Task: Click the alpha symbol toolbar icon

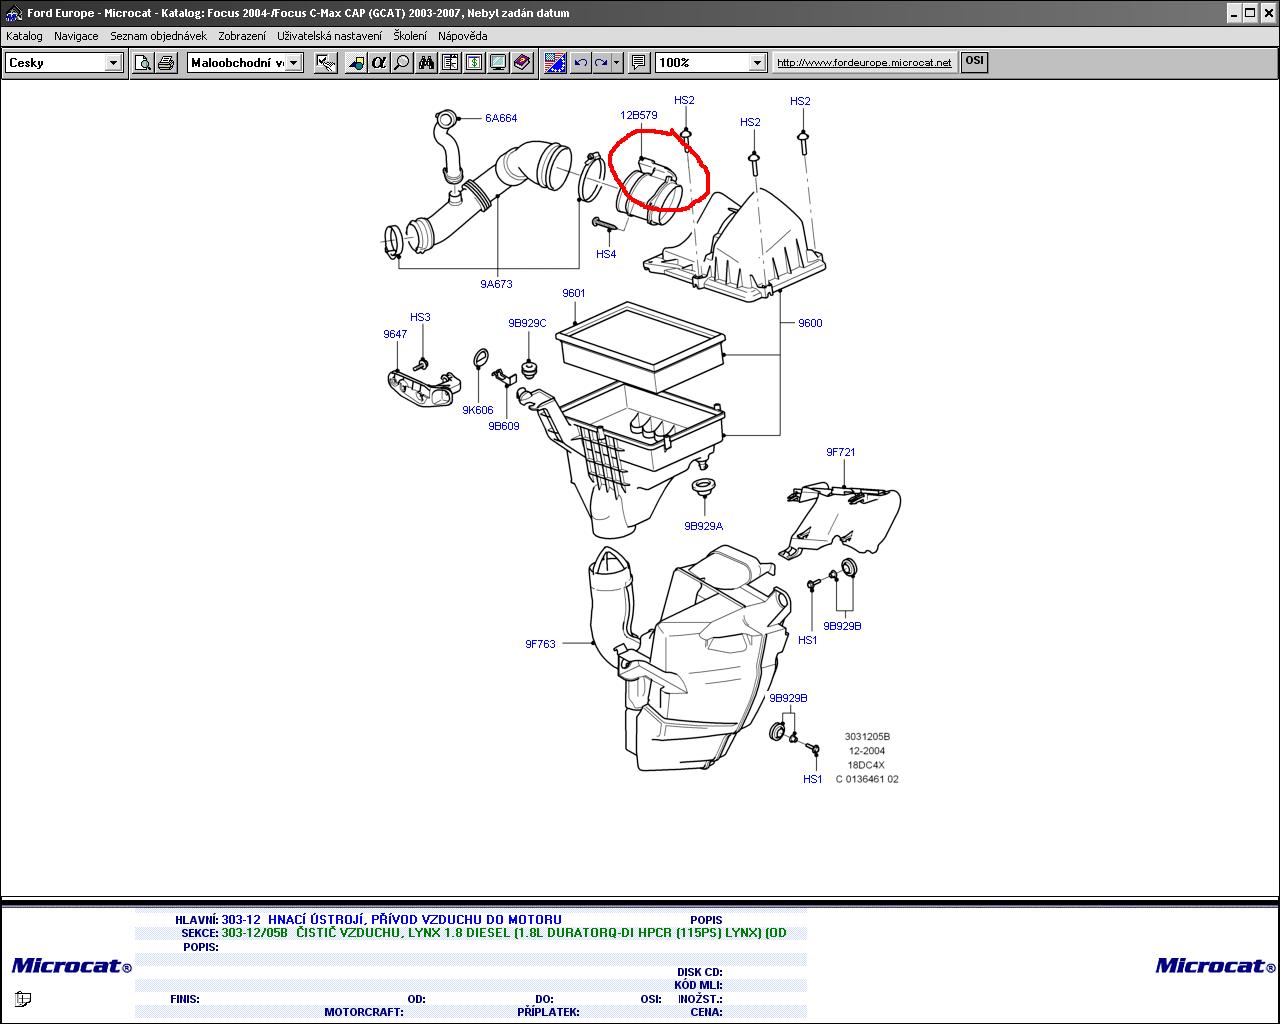Action: pos(378,63)
